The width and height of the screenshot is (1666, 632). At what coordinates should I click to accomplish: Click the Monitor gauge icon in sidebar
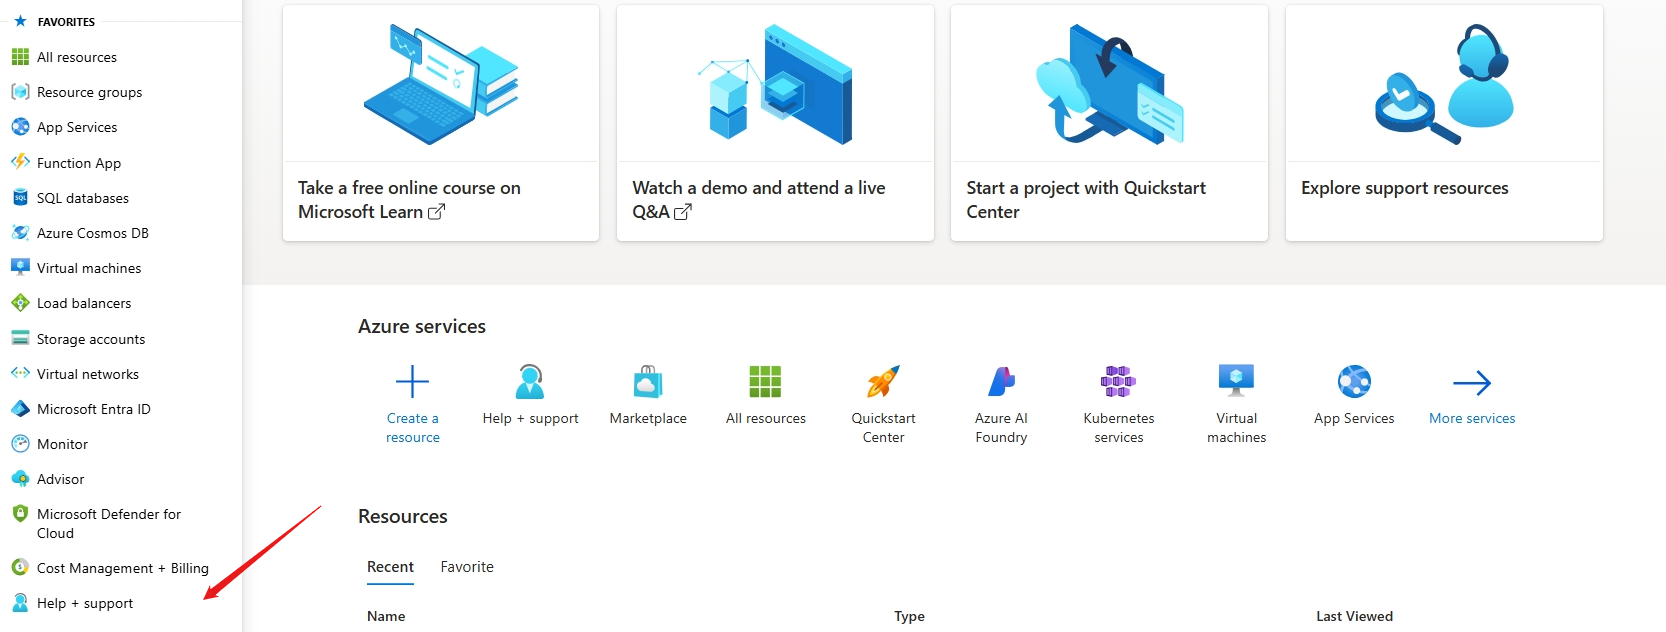pyautogui.click(x=20, y=444)
